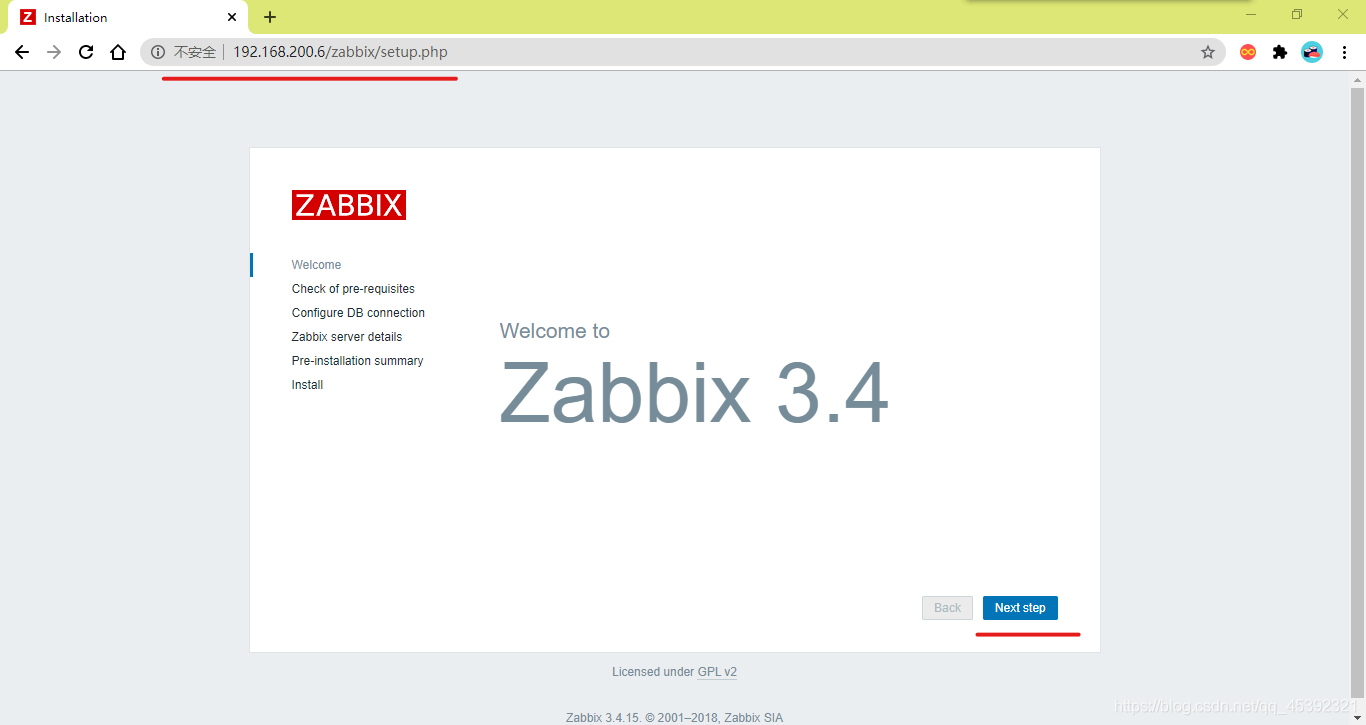Click the Zabbix 3.4 title text
The width and height of the screenshot is (1366, 725).
(694, 393)
